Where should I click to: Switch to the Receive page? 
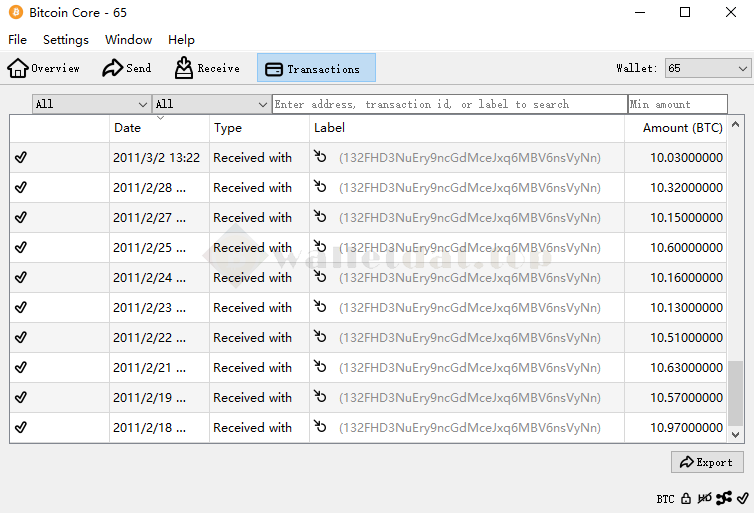point(207,68)
